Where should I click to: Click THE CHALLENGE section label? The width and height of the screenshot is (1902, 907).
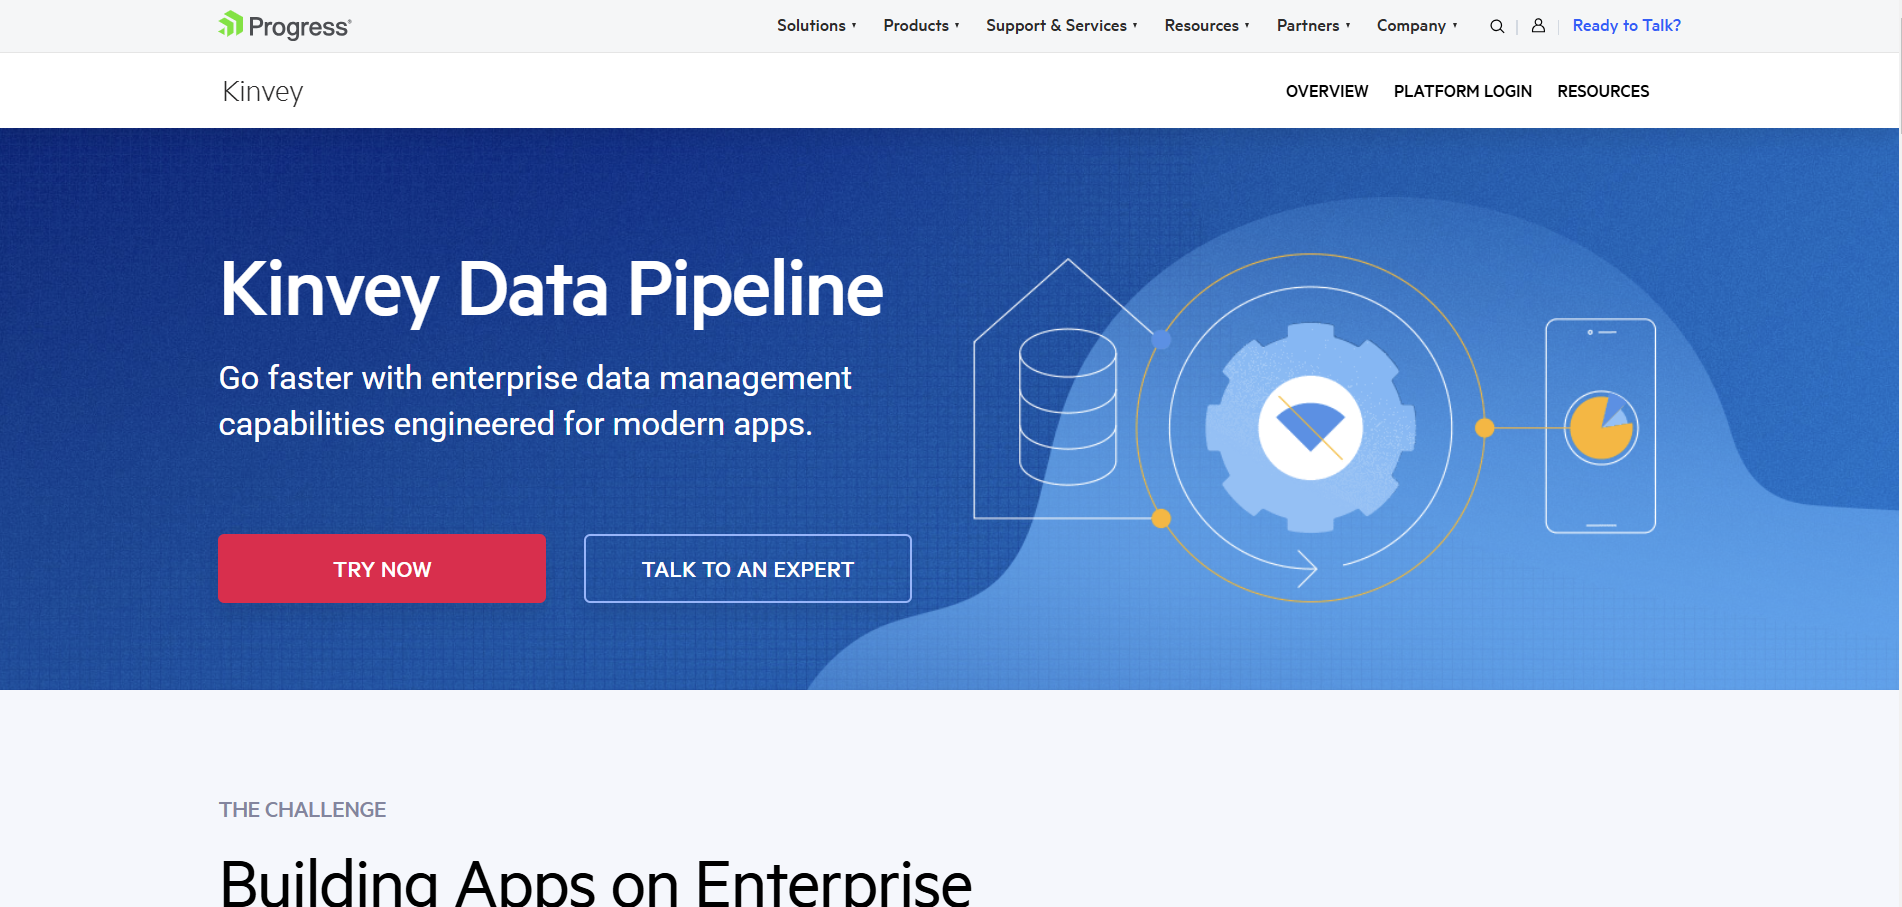tap(303, 810)
